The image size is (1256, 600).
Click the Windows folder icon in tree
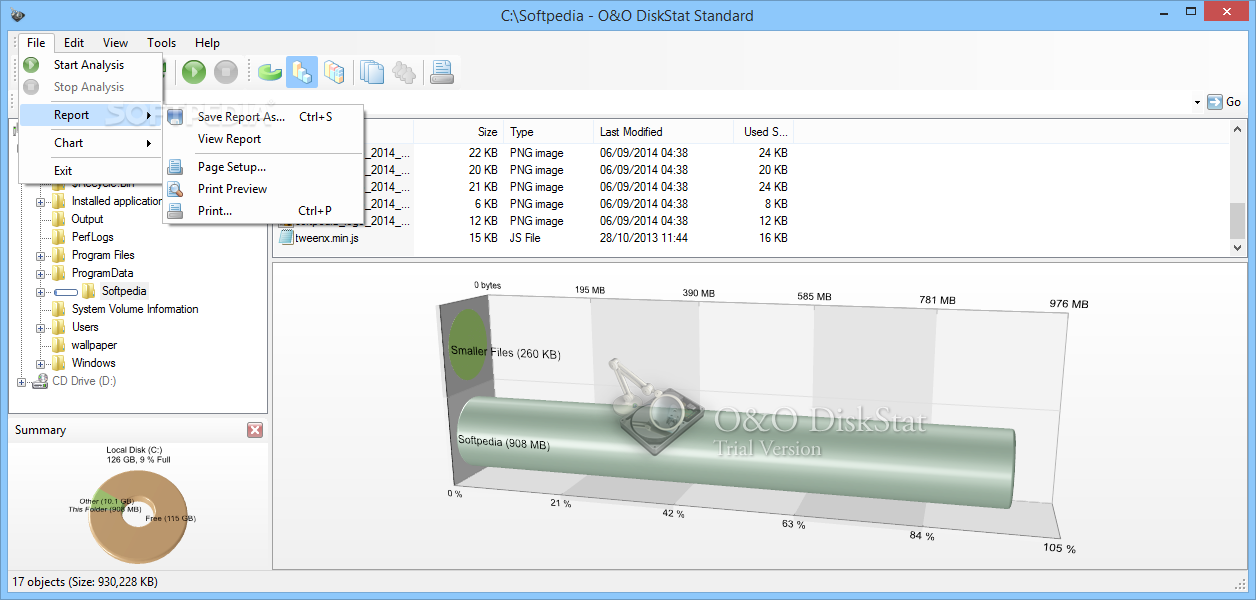59,363
